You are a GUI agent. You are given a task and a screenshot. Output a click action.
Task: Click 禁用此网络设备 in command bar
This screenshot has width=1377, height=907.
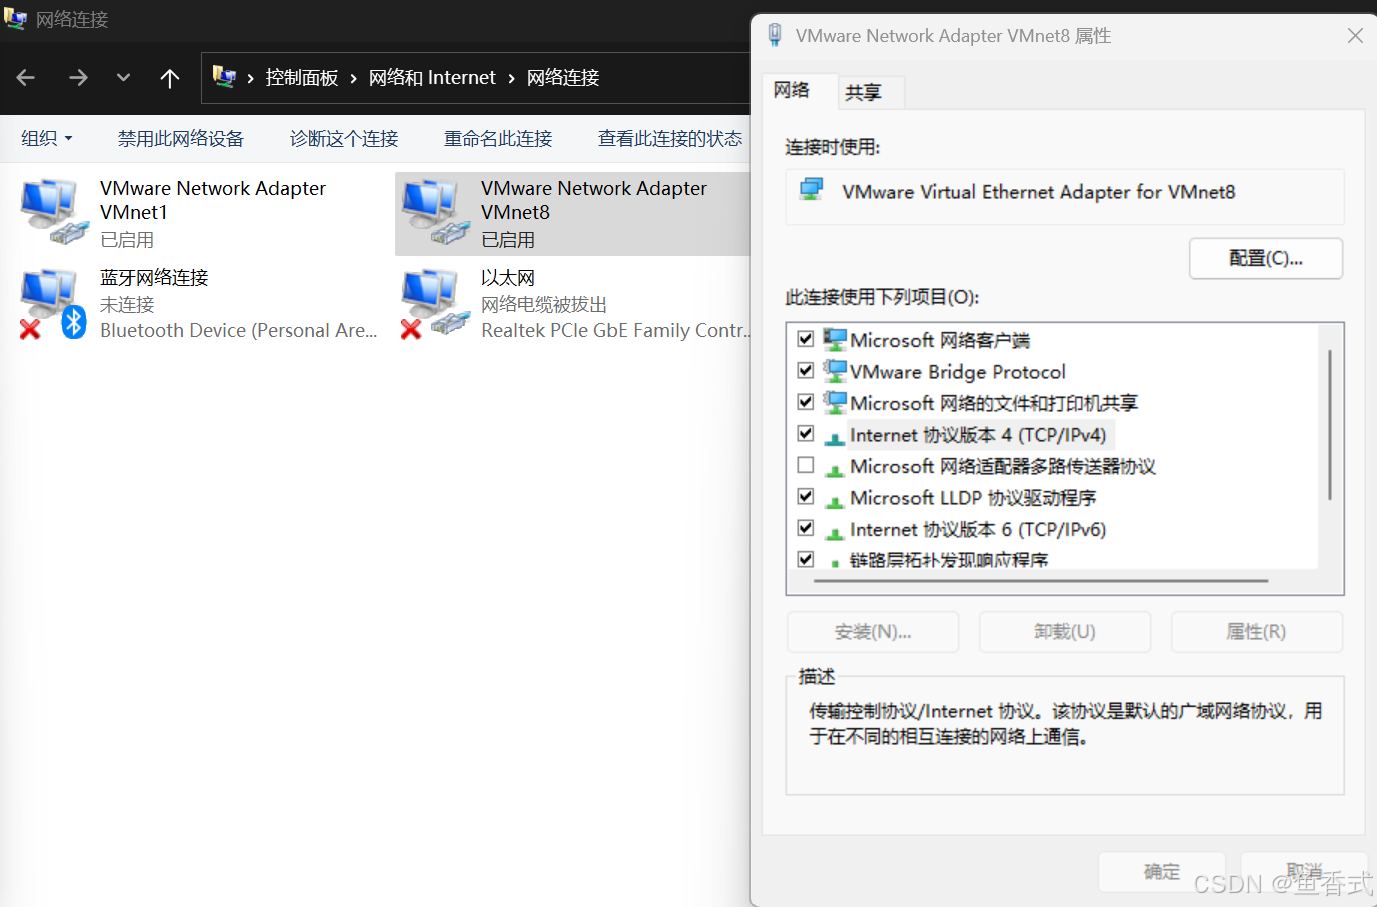pos(180,138)
